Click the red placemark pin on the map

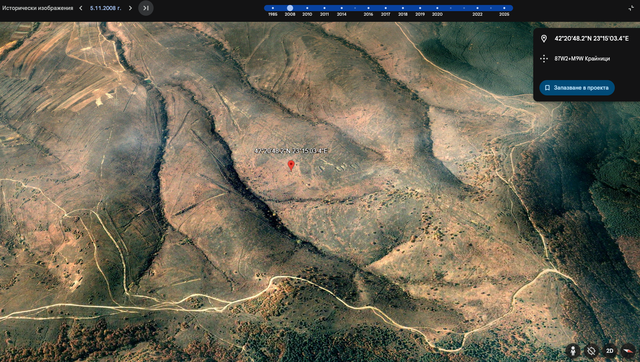point(291,165)
